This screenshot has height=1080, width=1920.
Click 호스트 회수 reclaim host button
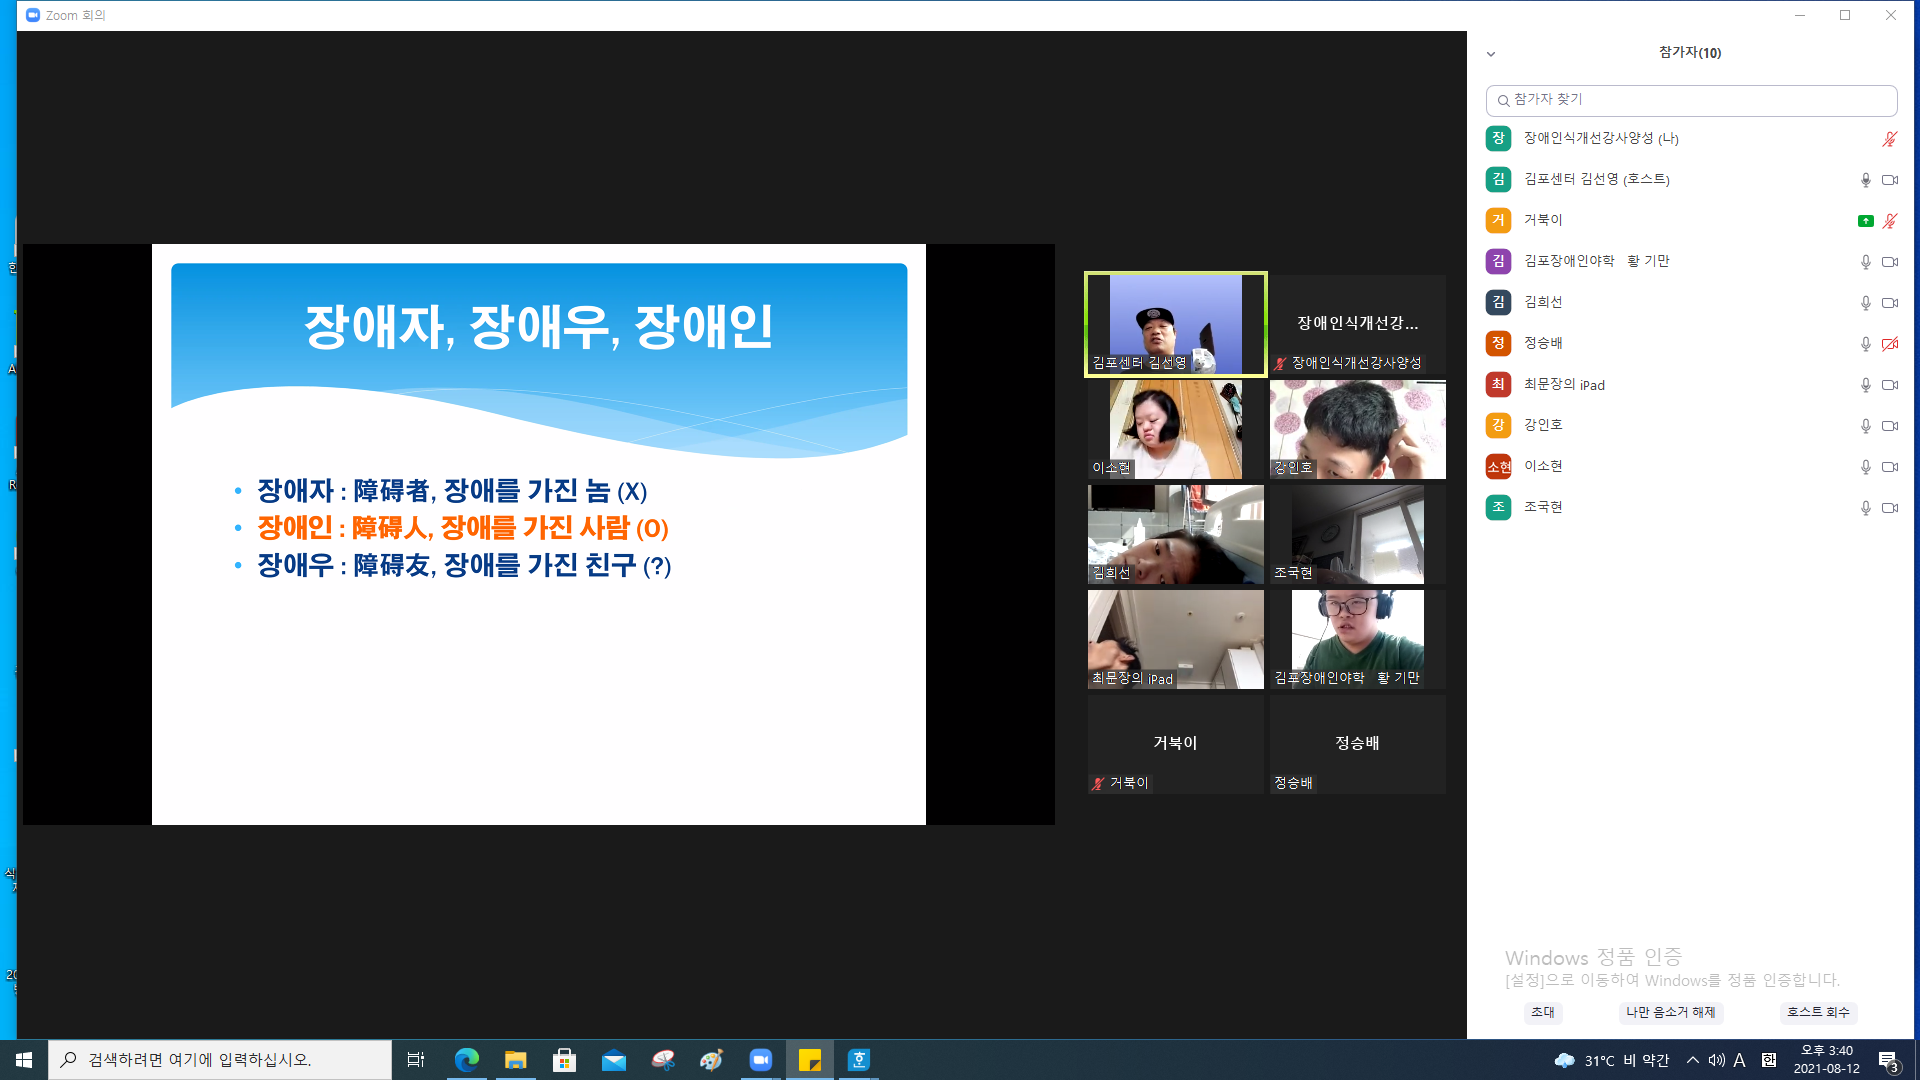coord(1818,1012)
